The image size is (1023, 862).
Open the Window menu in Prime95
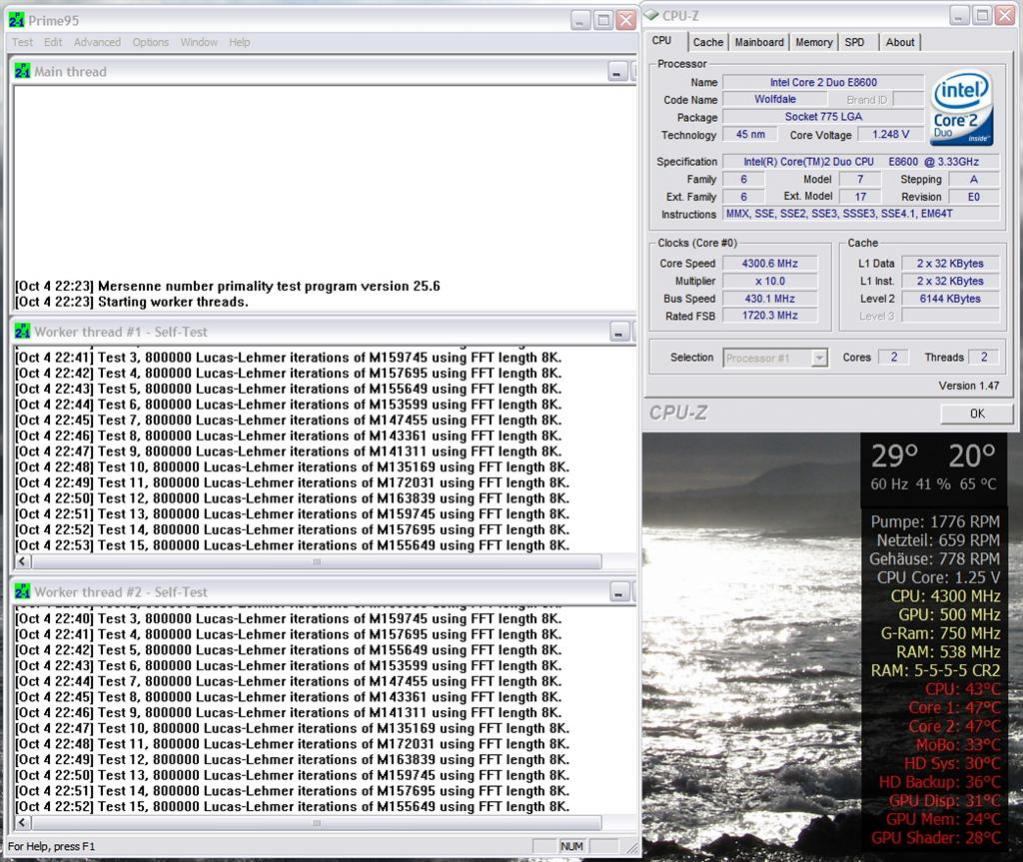point(199,42)
